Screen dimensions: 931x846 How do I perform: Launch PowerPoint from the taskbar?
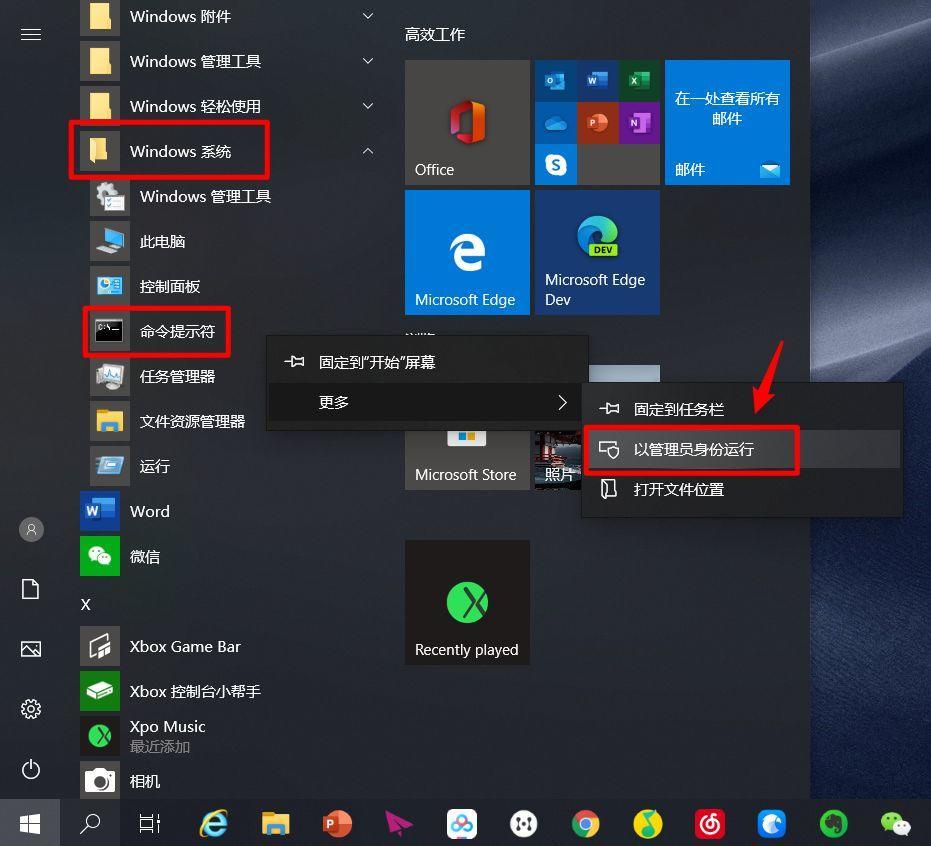coord(337,823)
